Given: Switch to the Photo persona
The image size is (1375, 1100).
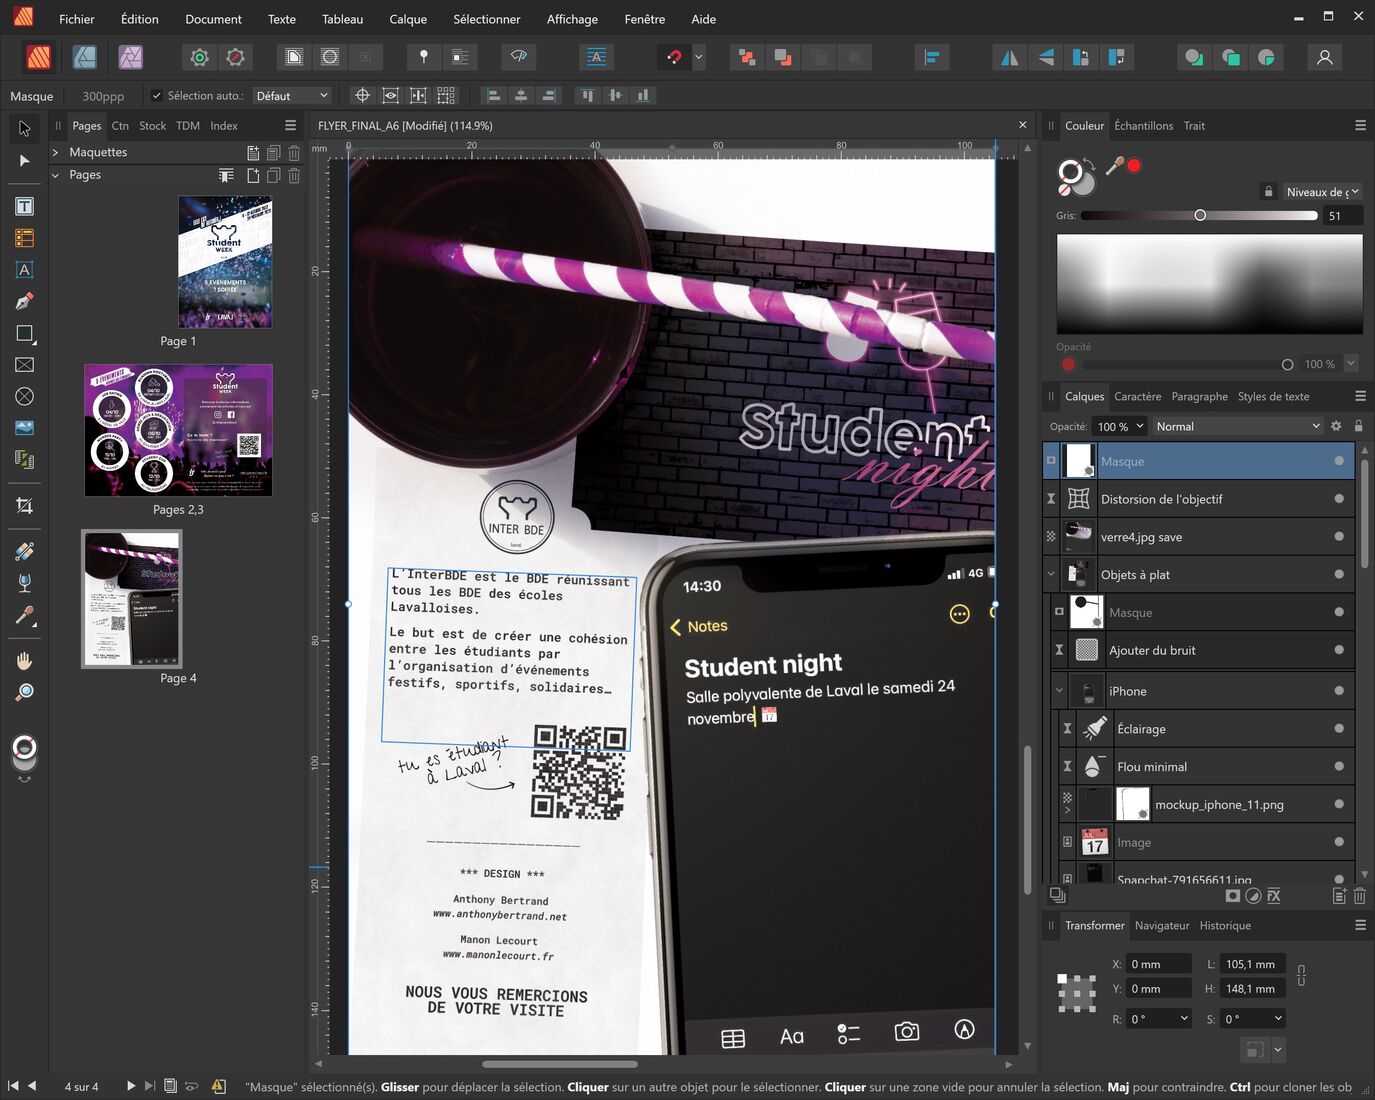Looking at the screenshot, I should coord(131,57).
